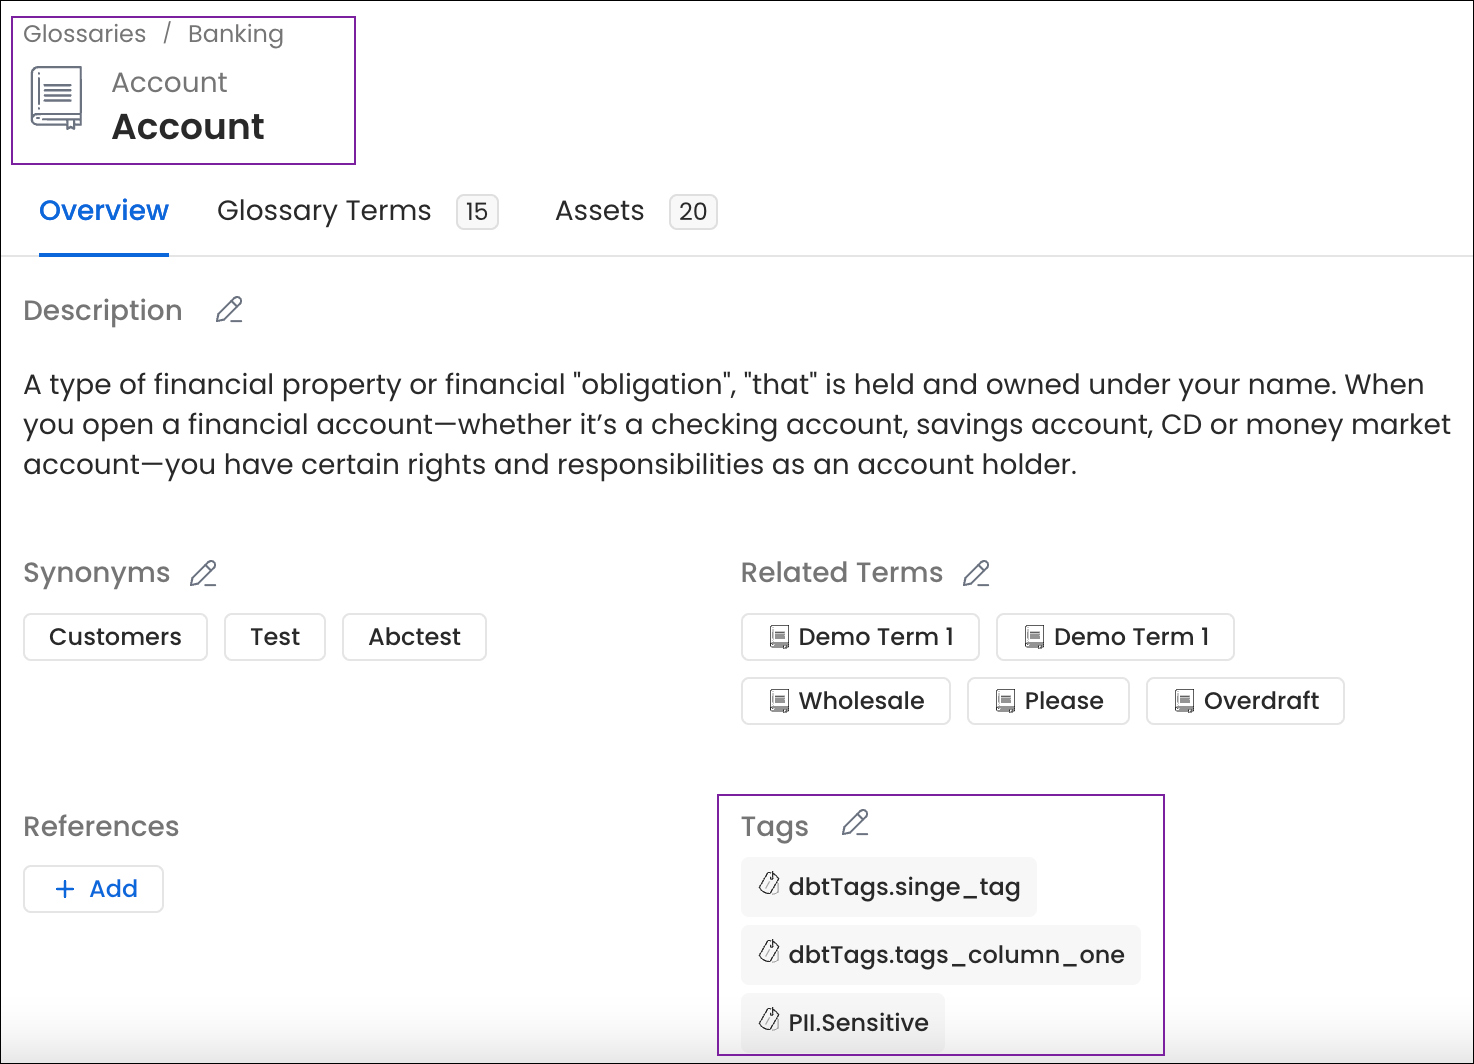This screenshot has height=1064, width=1474.
Task: Click the Abctest synonym chip
Action: tap(414, 637)
